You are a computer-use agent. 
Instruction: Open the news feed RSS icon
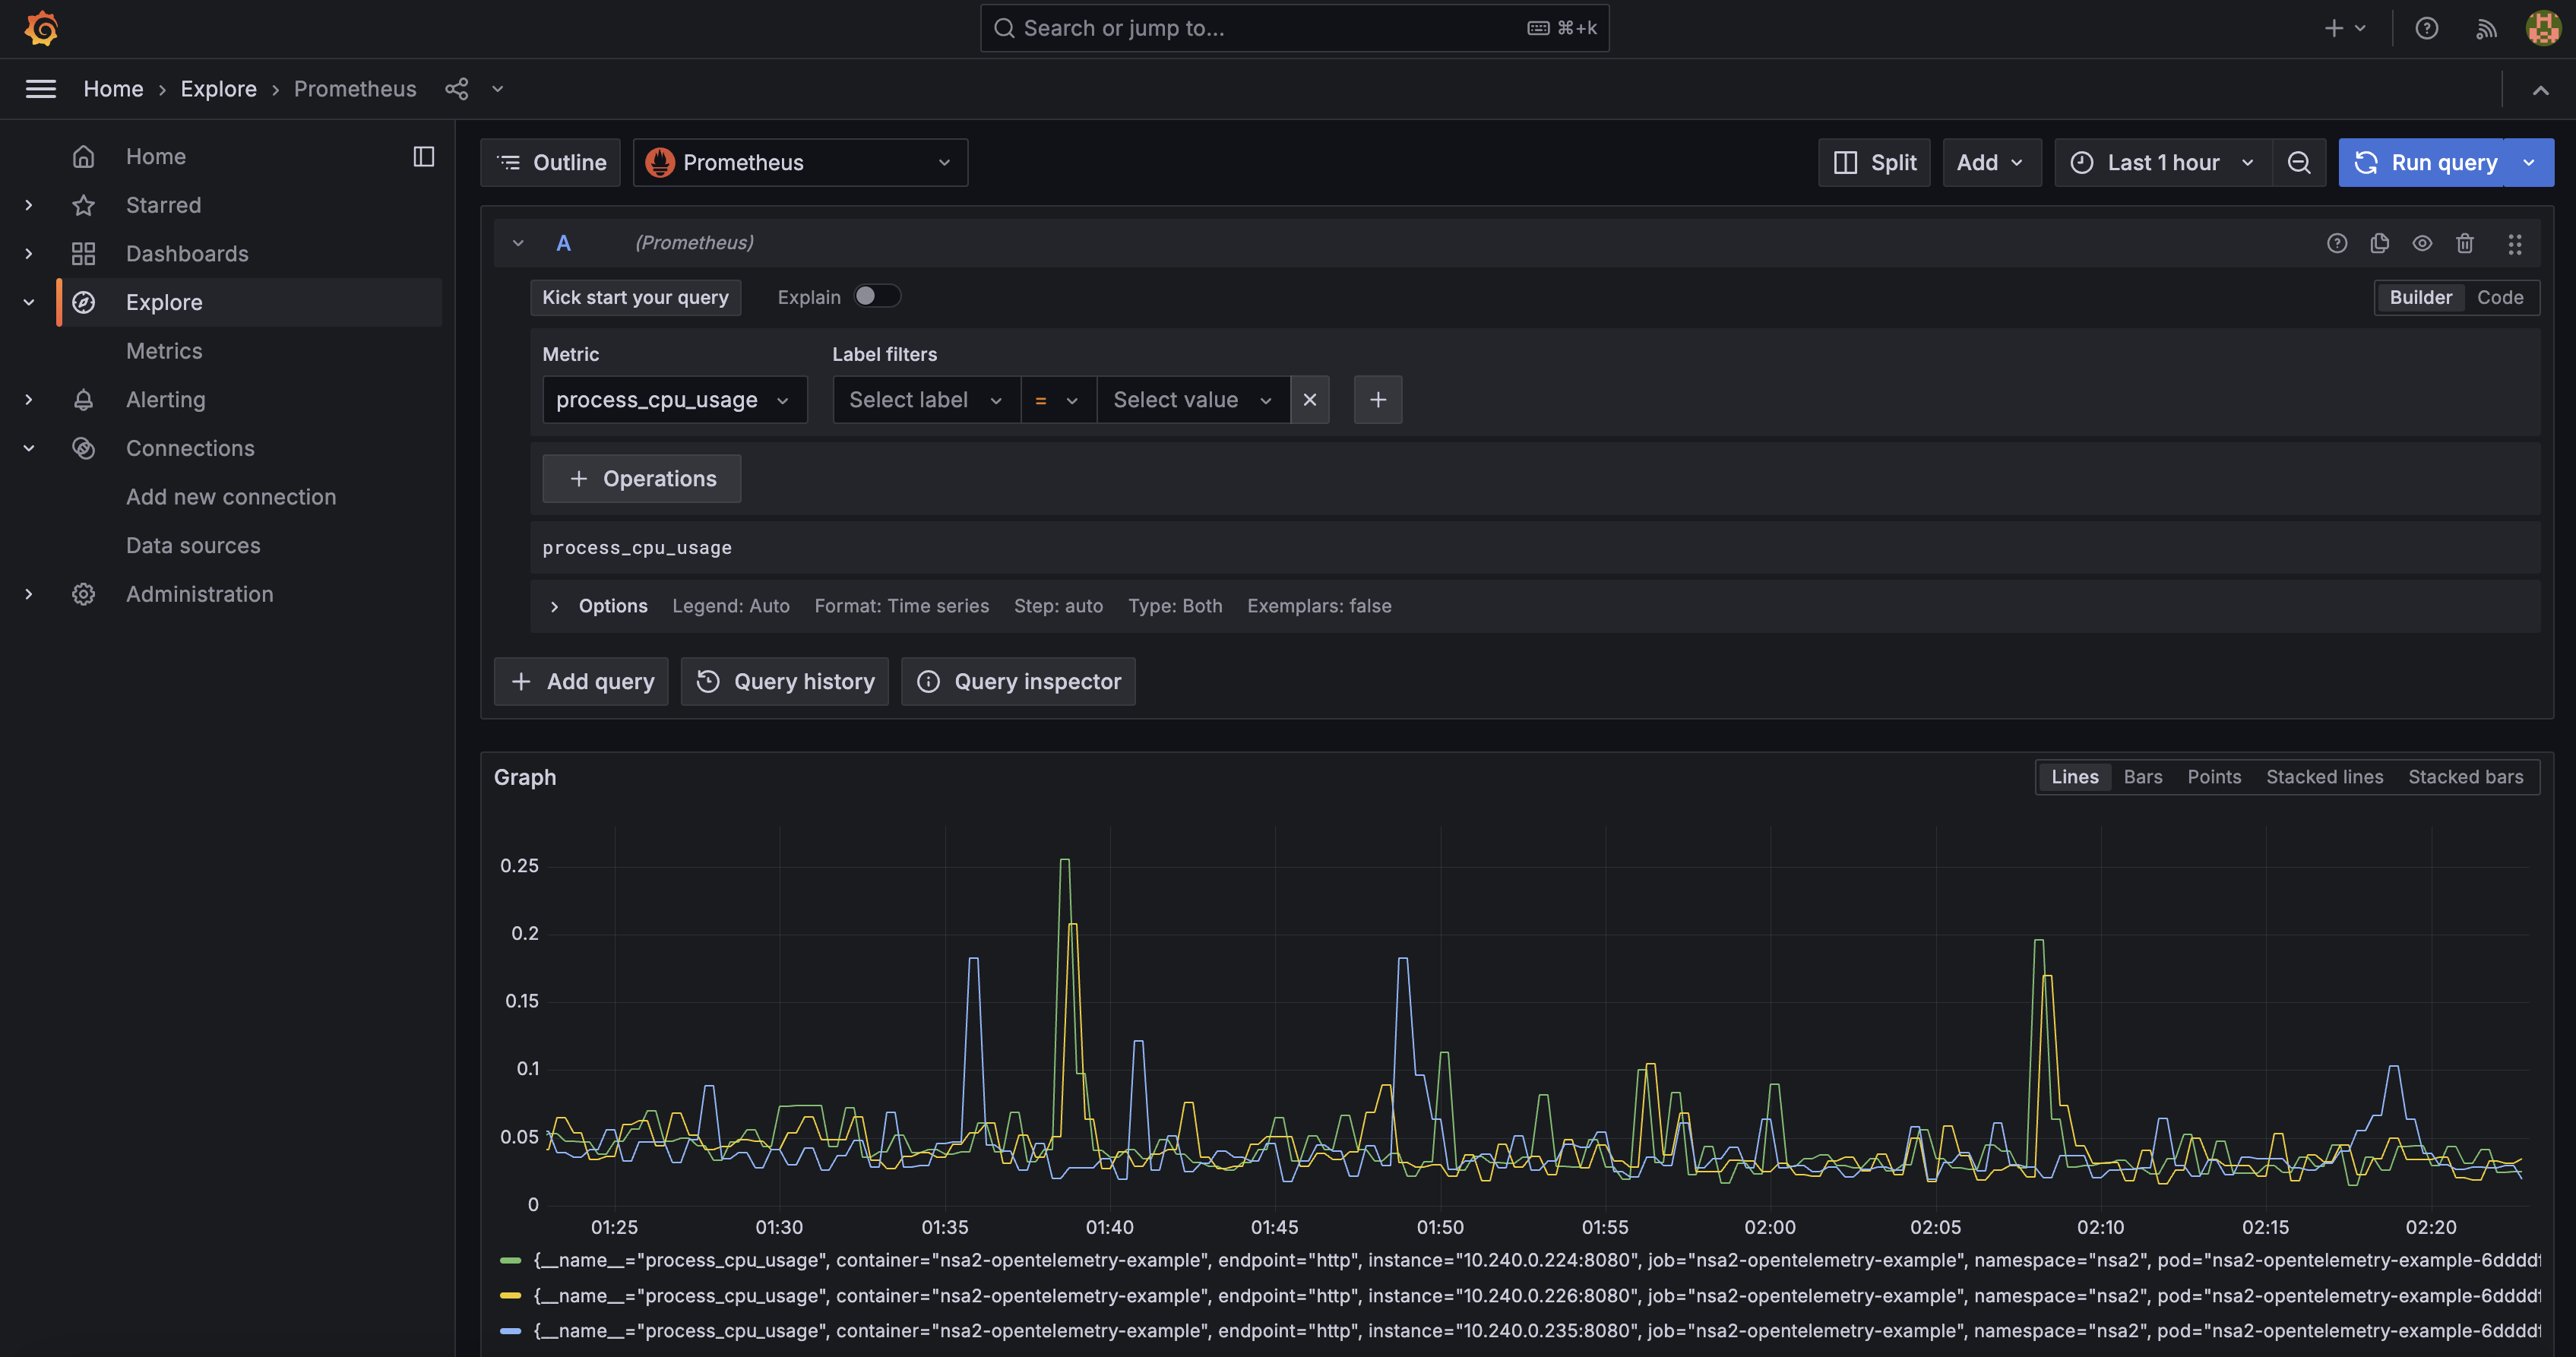pos(2486,28)
